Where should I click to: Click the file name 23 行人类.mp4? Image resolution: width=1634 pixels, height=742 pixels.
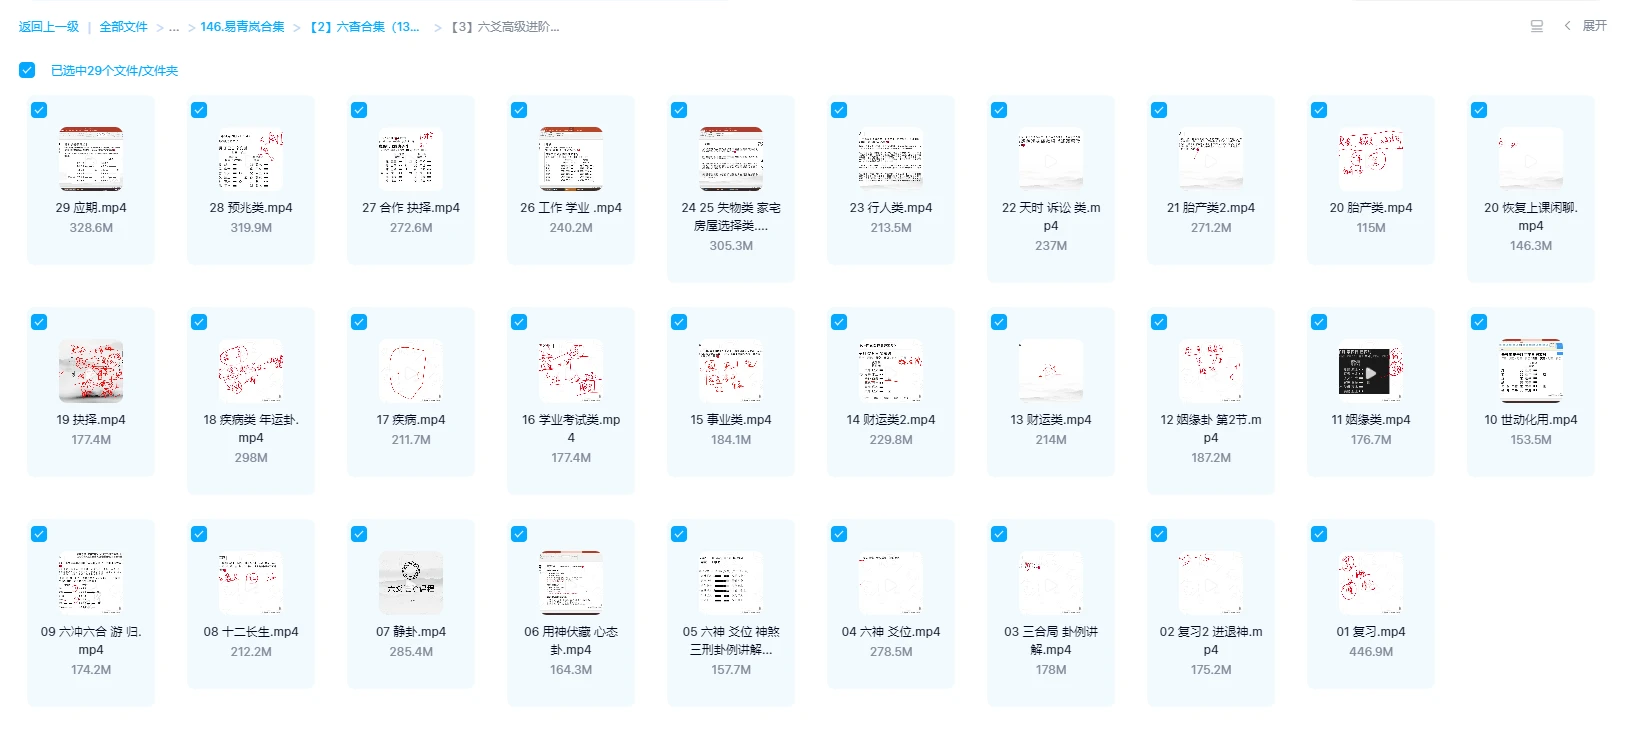891,208
